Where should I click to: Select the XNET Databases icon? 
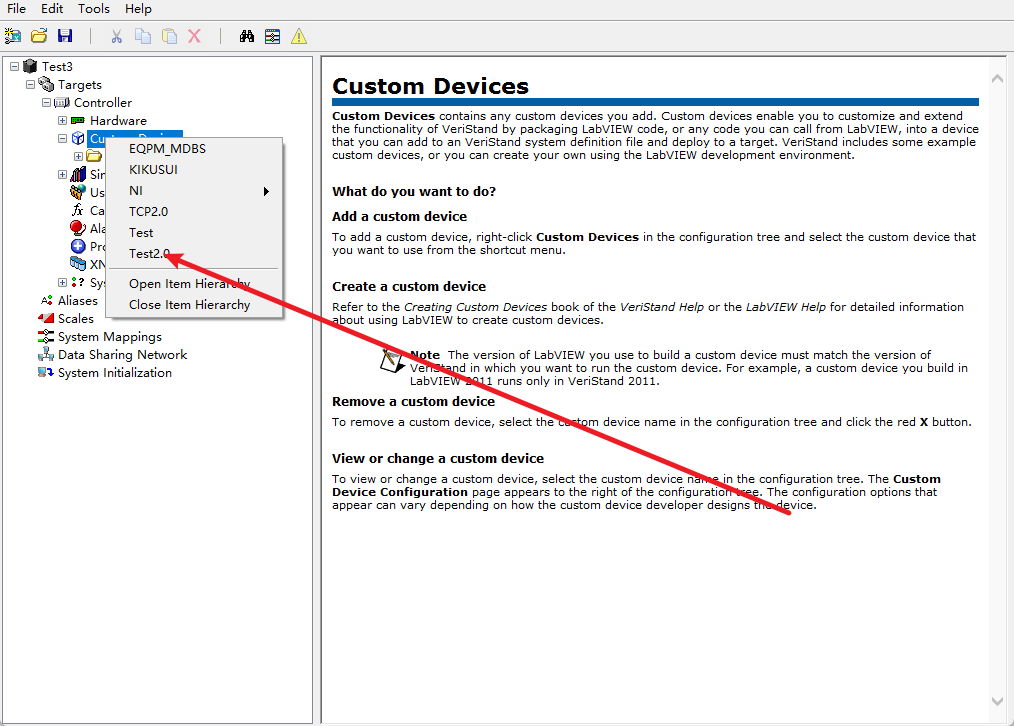(x=78, y=264)
